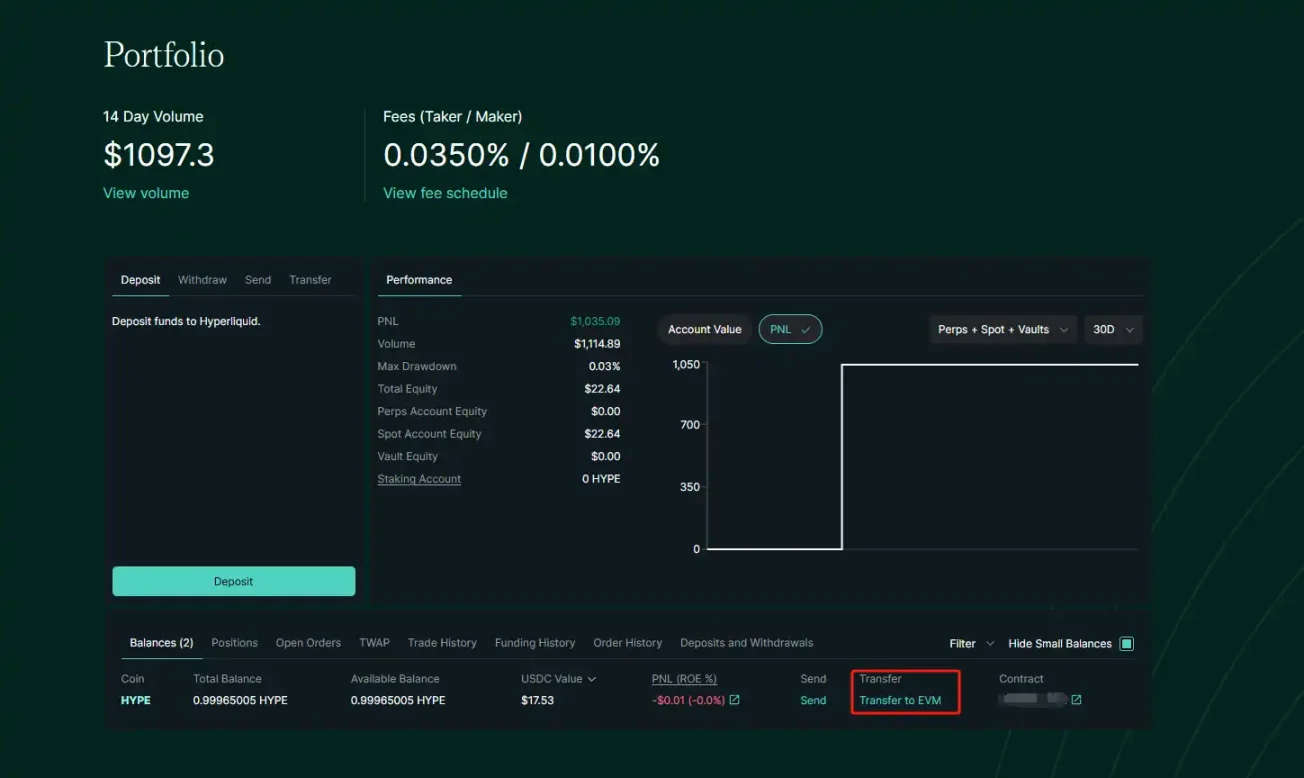Click Transfer to EVM link
The image size is (1304, 778).
pos(900,700)
